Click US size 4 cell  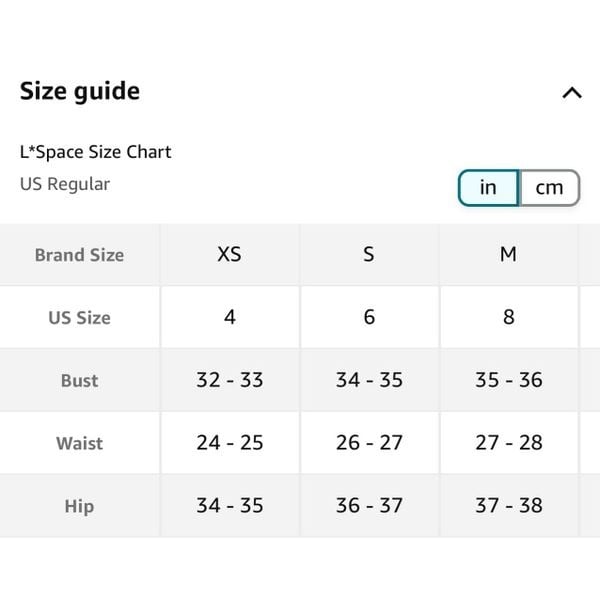pos(230,317)
